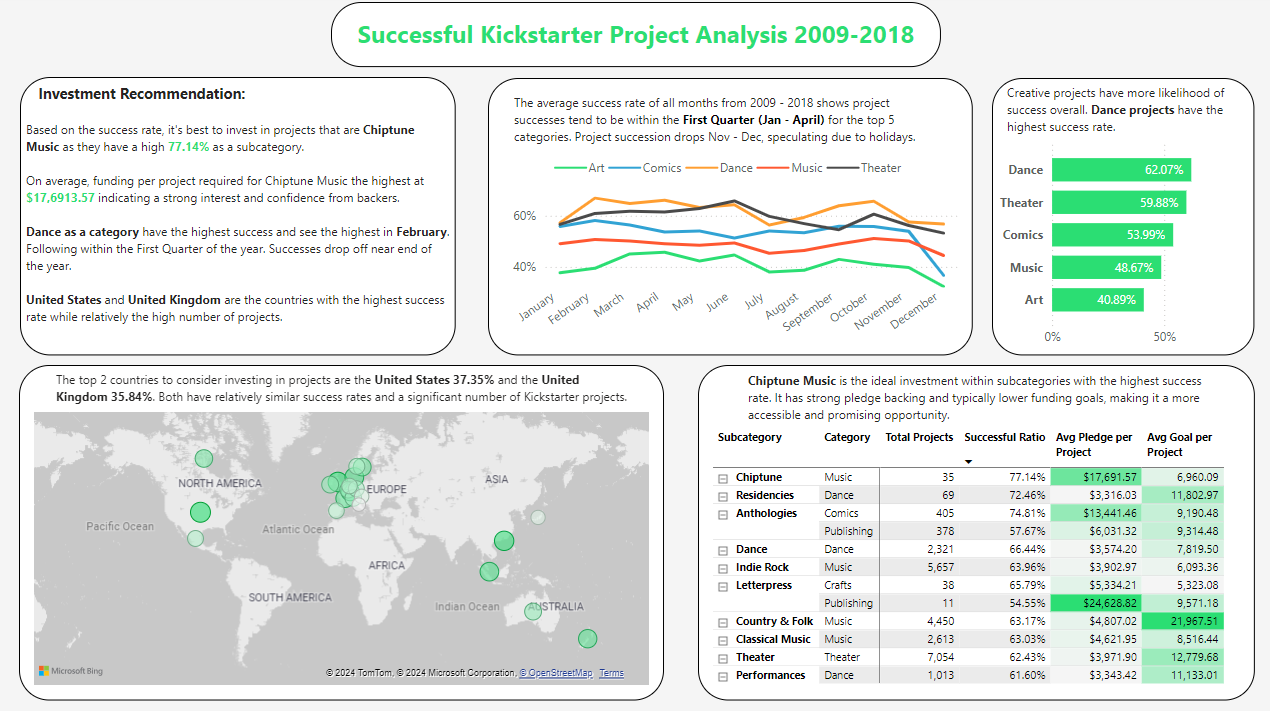
Task: Click the Indie Rock Total Projects 5,657
Action: click(x=920, y=567)
